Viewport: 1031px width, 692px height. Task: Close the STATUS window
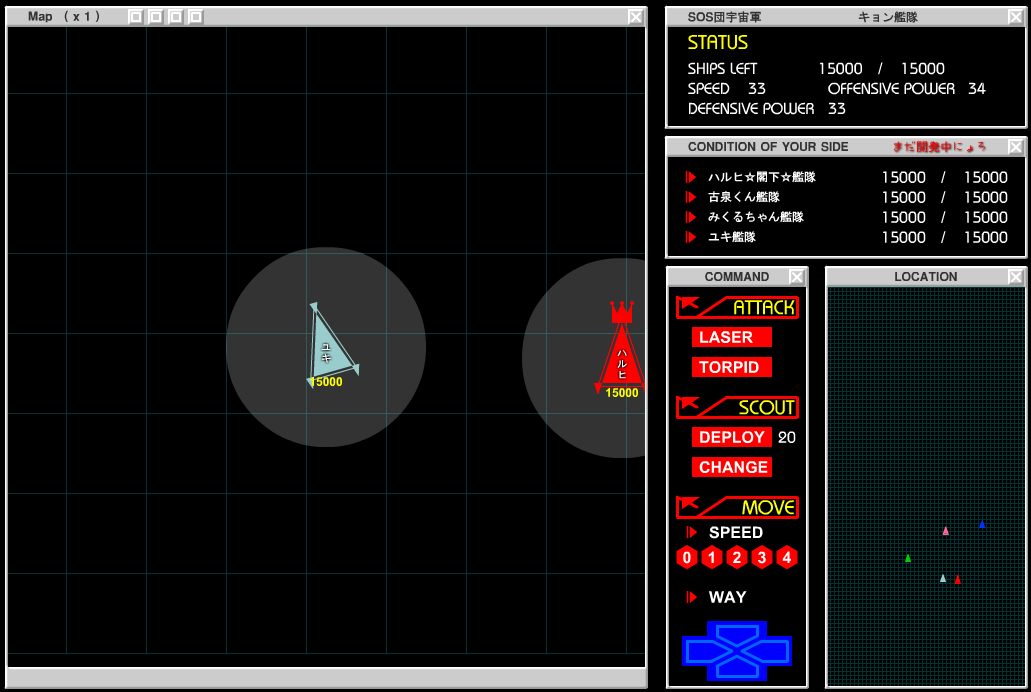1015,17
